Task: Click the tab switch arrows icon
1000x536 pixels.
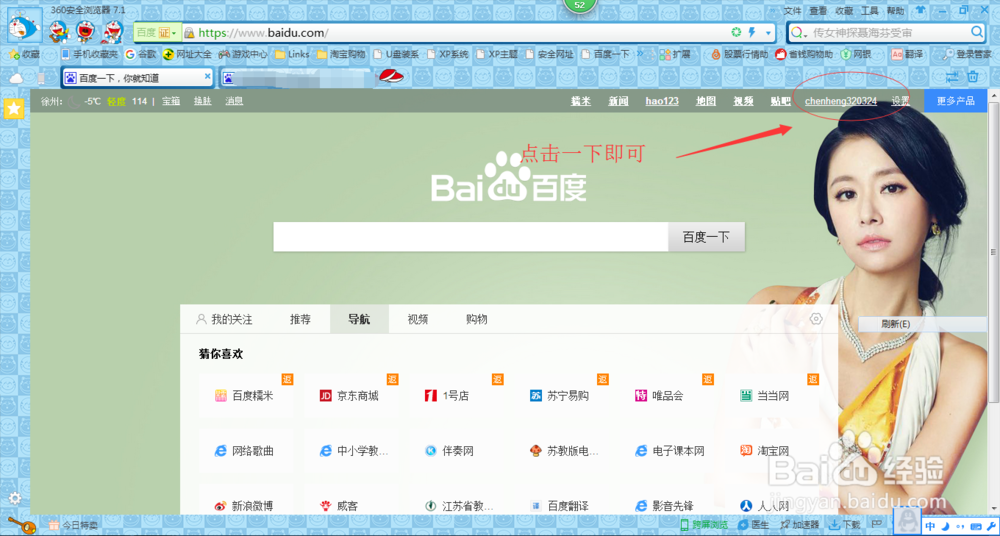Action: [952, 77]
